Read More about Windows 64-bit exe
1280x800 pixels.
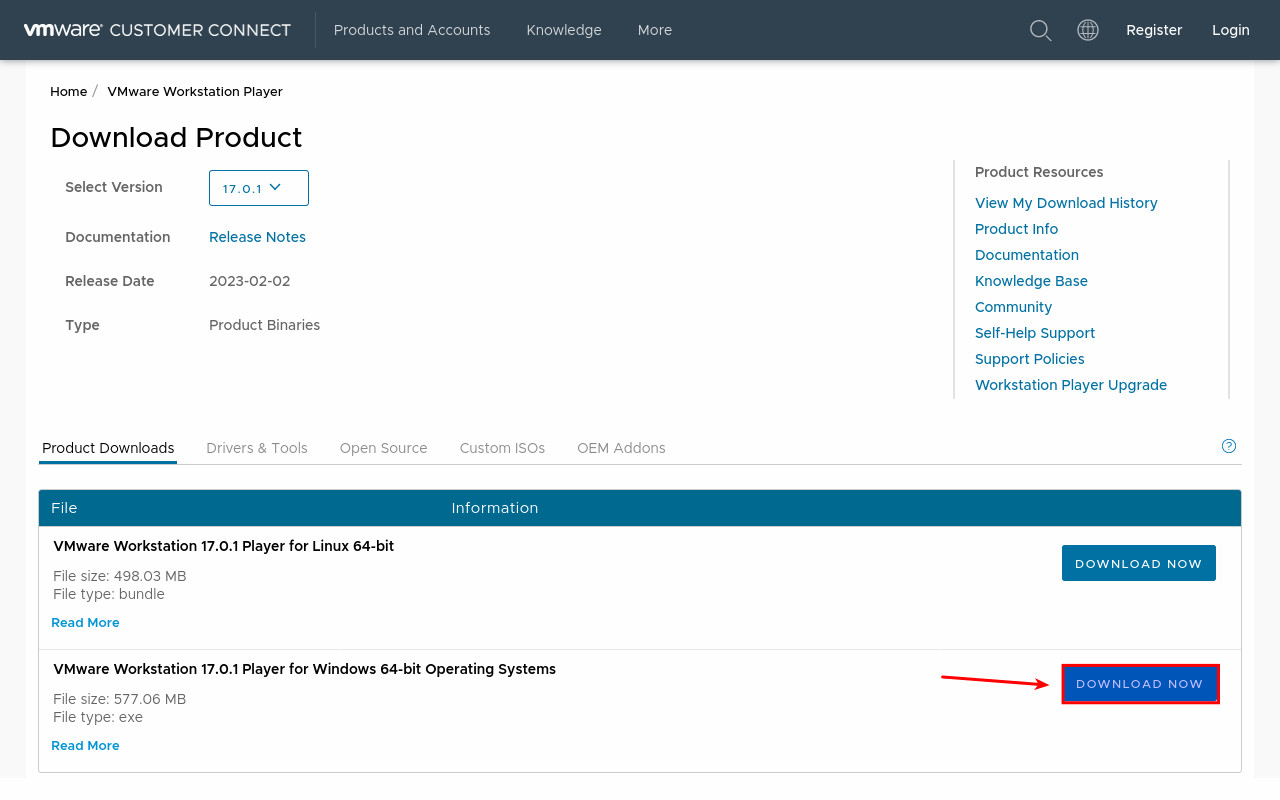(85, 745)
